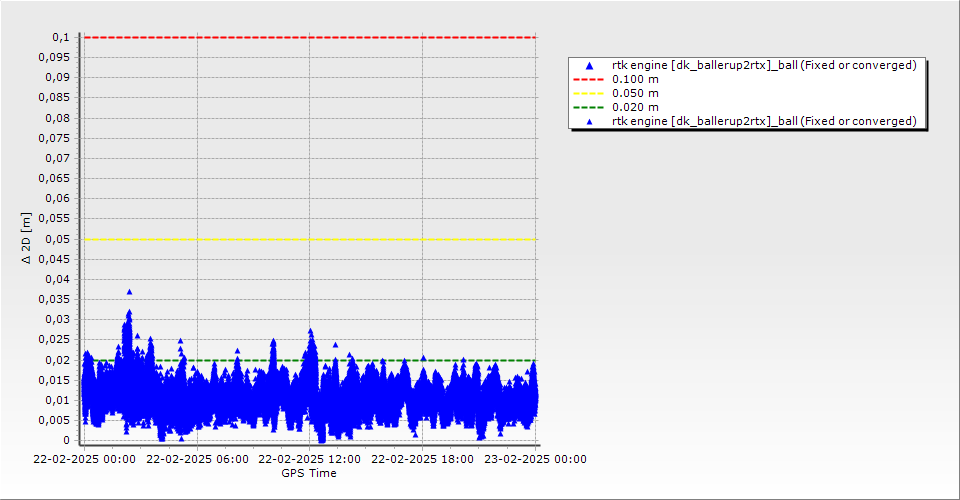
Task: Click the 22-02-2025 06:00 time label
Action: tap(197, 459)
